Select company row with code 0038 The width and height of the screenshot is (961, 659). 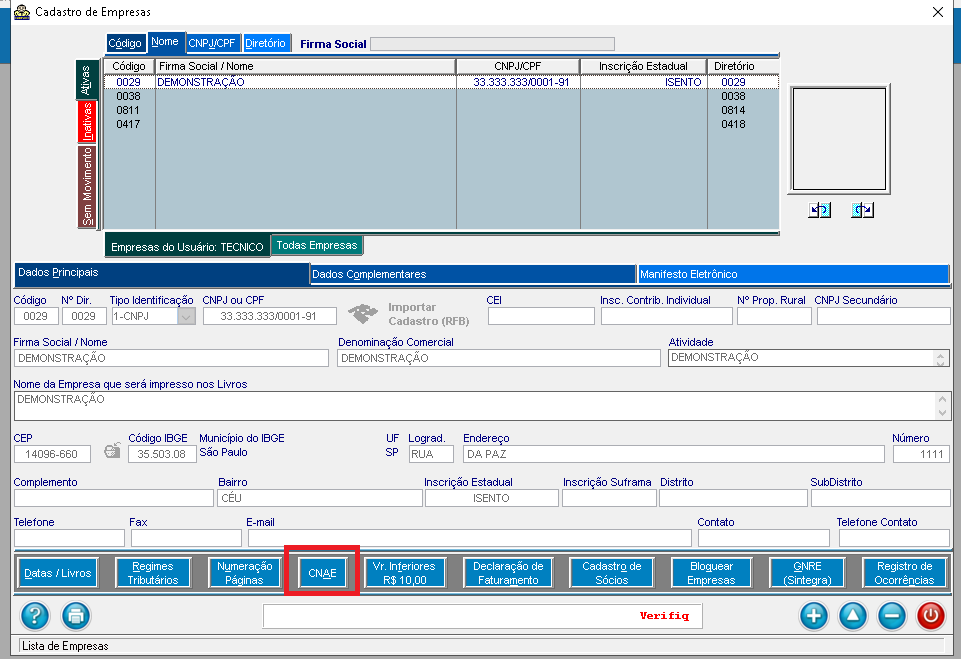tap(441, 96)
